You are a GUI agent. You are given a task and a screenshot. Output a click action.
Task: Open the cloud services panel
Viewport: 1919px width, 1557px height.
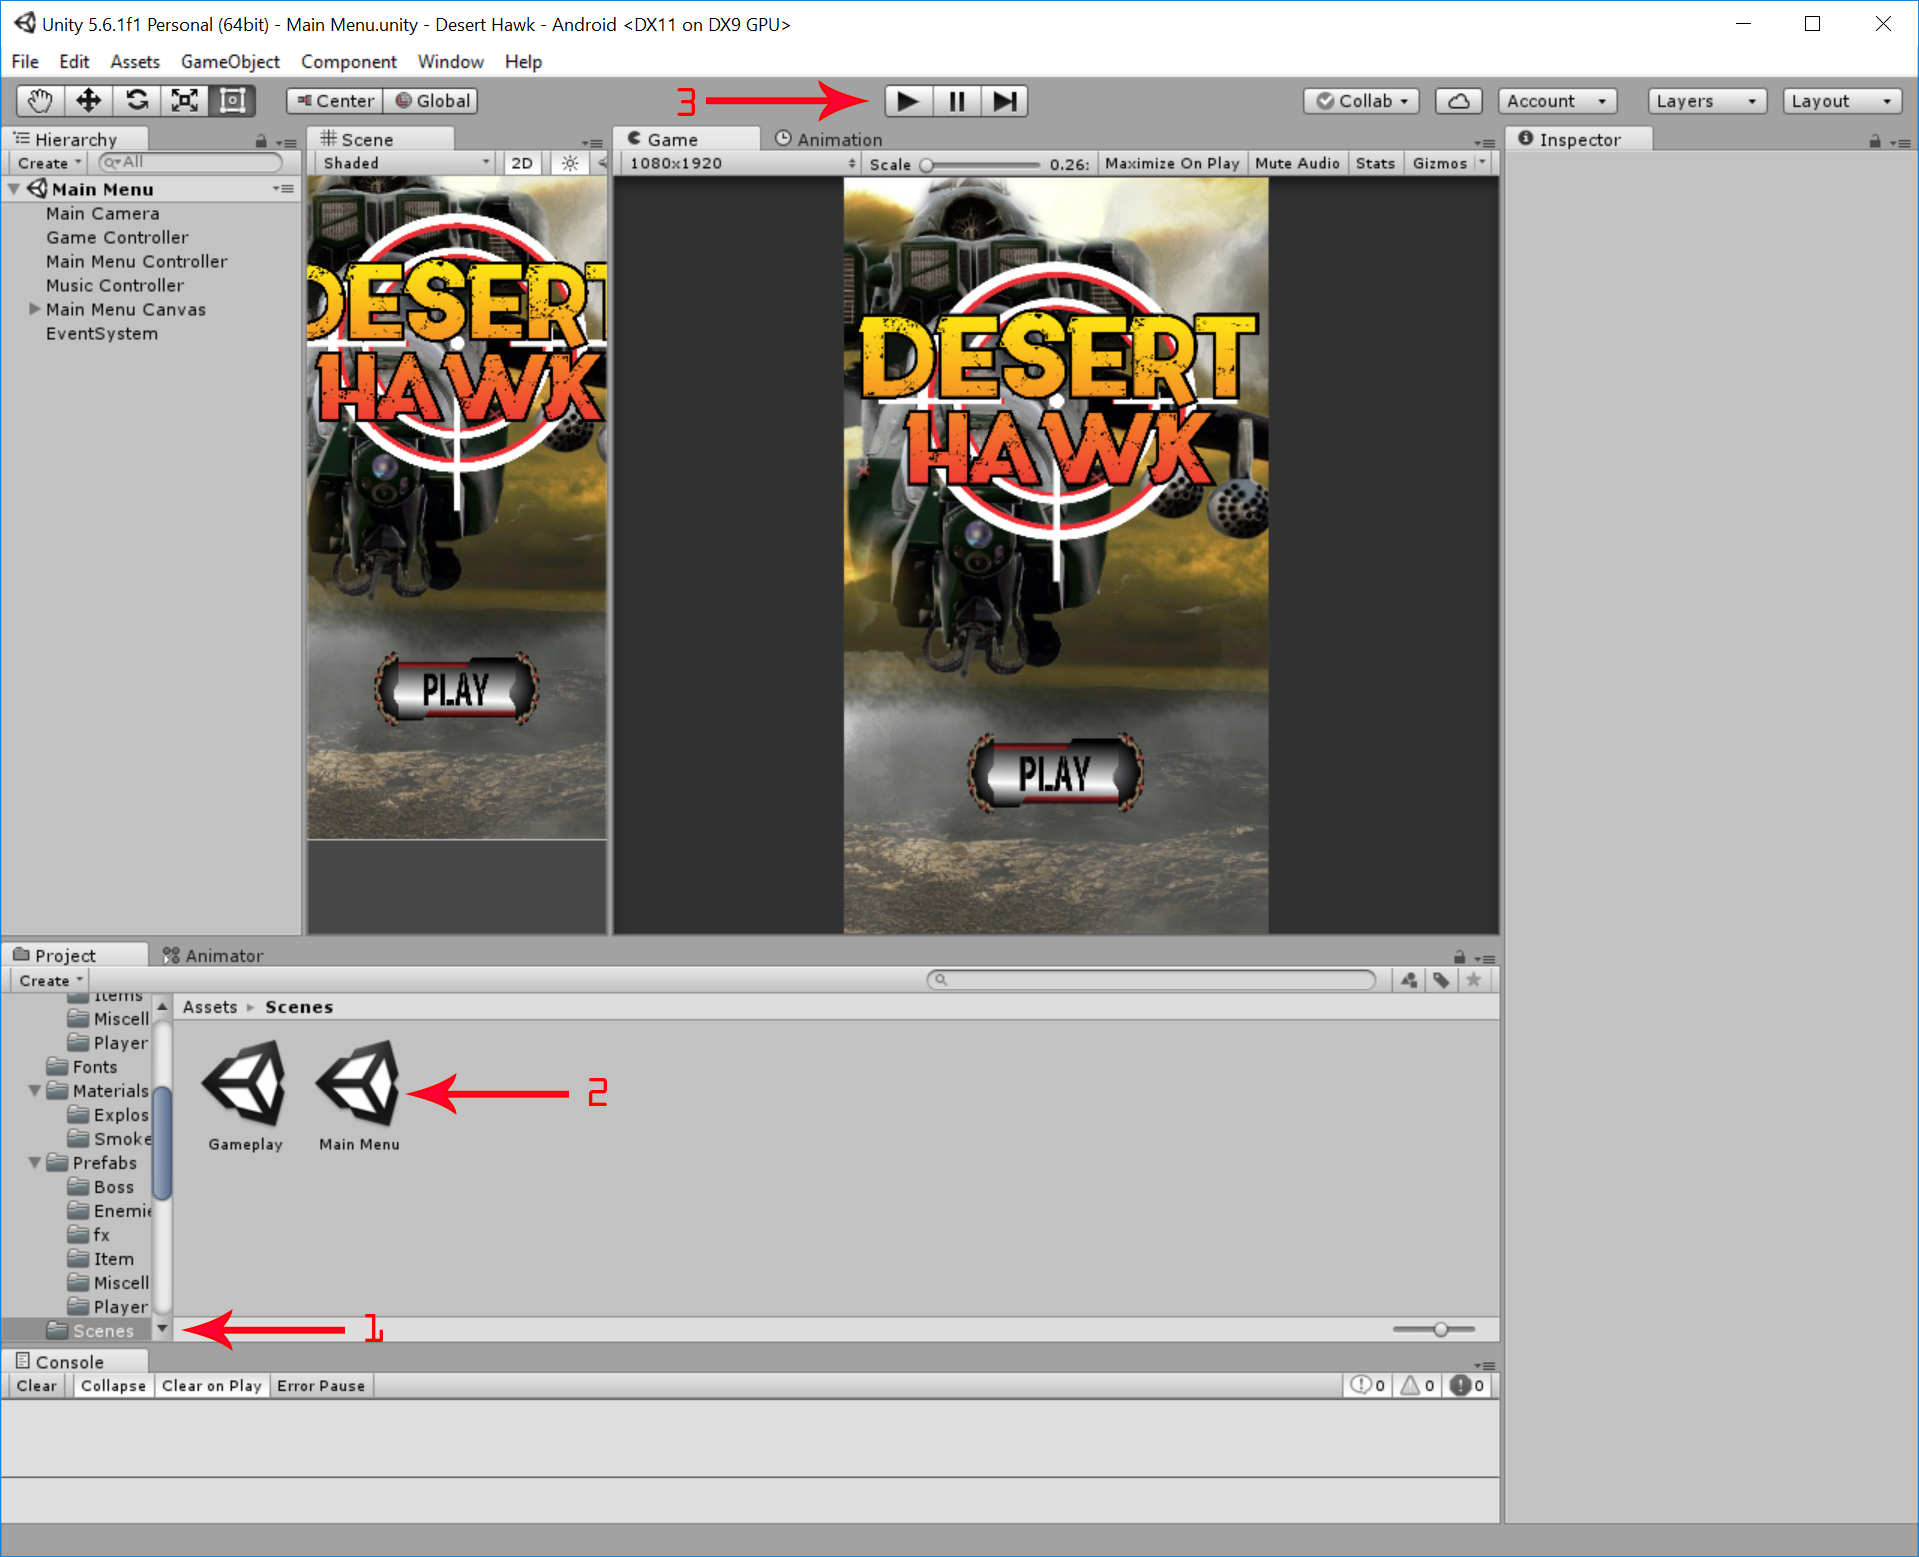pyautogui.click(x=1459, y=101)
